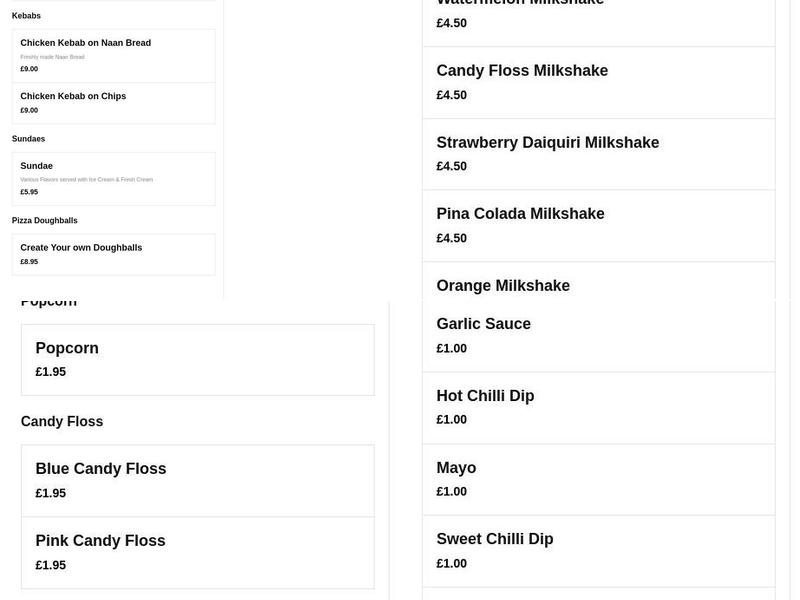
Task: Click the Sundaes section heading
Action: coord(26,138)
